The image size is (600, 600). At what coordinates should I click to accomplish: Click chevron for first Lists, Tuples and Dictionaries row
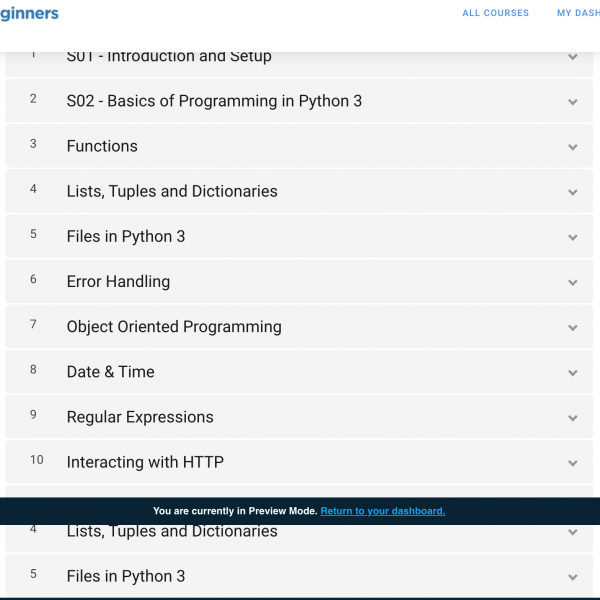click(x=572, y=192)
